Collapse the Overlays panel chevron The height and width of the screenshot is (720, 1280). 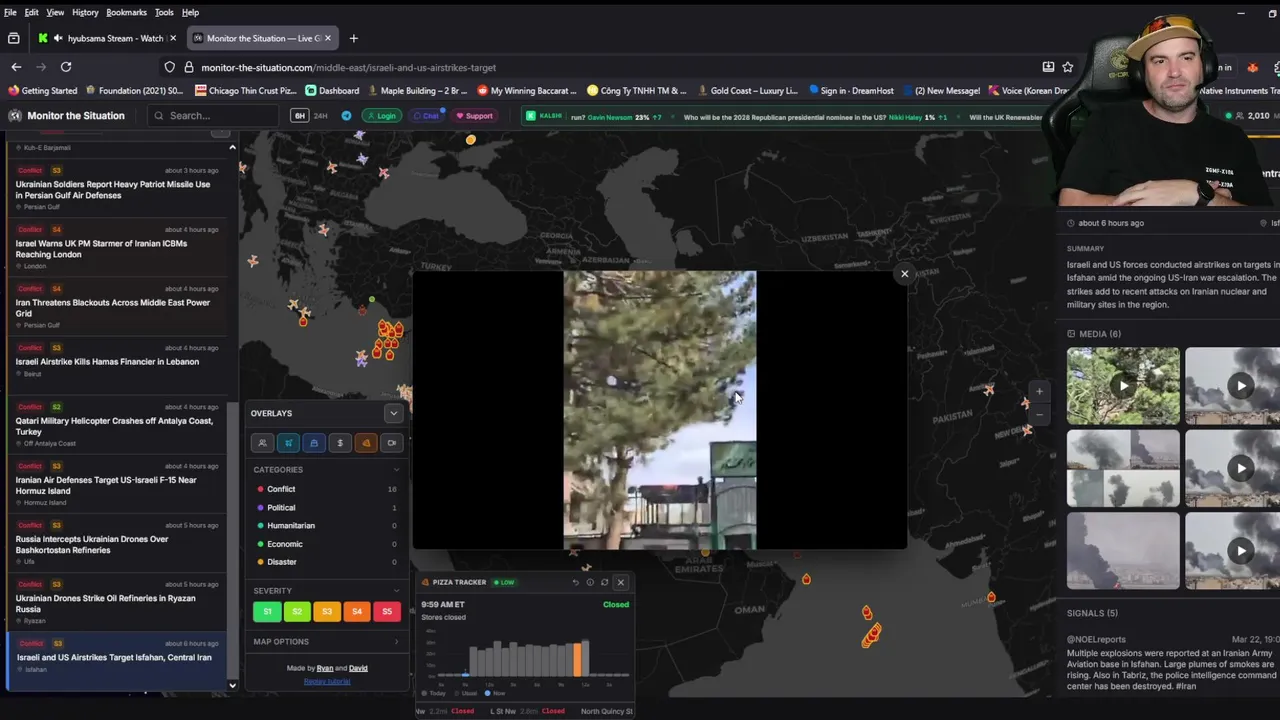click(393, 413)
